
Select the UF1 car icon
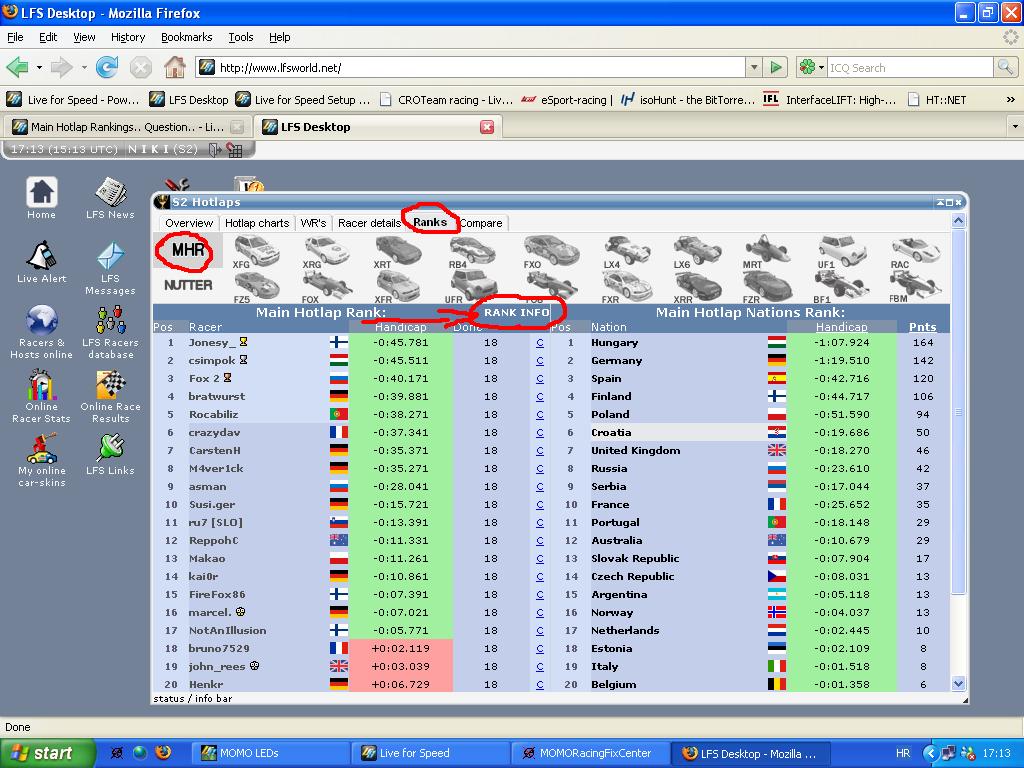(842, 252)
